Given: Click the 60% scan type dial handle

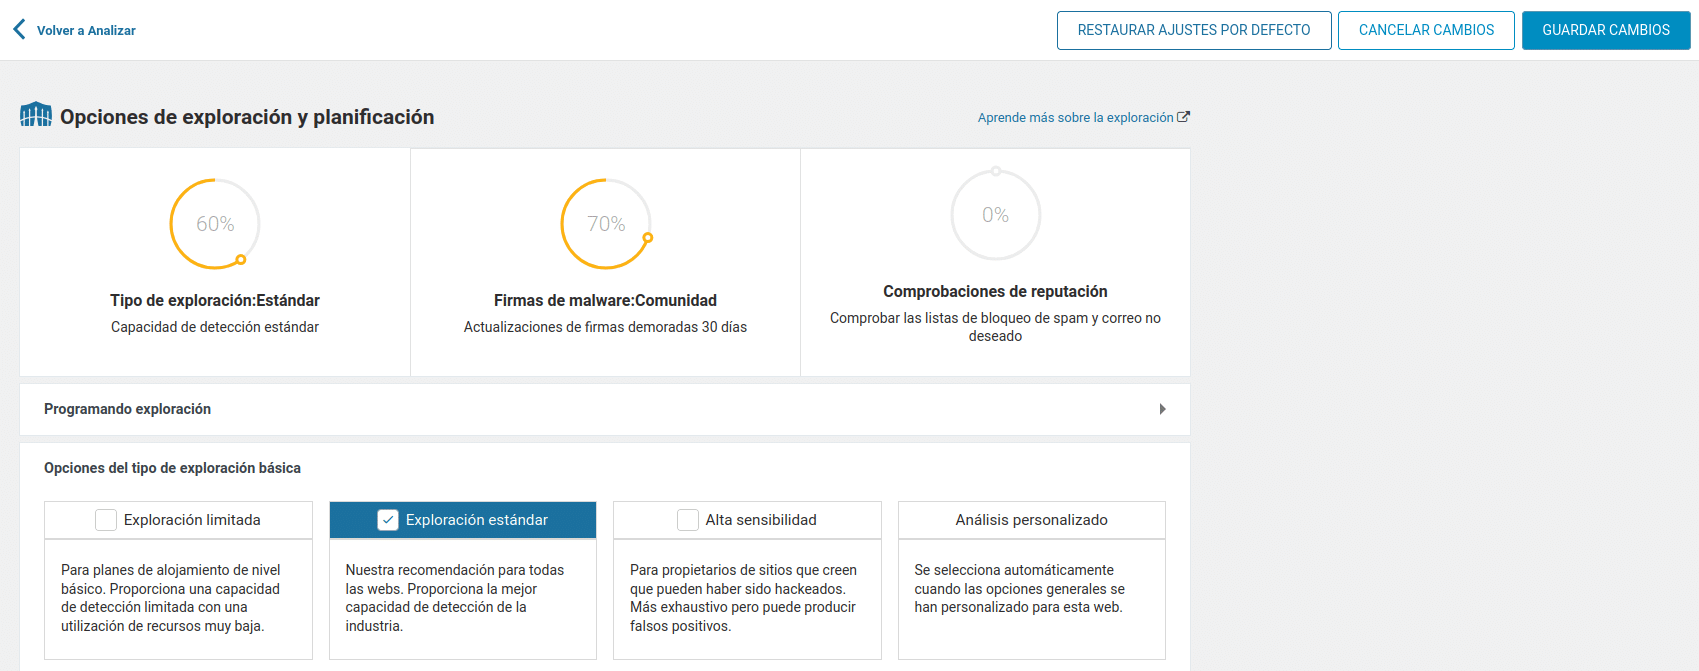Looking at the screenshot, I should 241,260.
